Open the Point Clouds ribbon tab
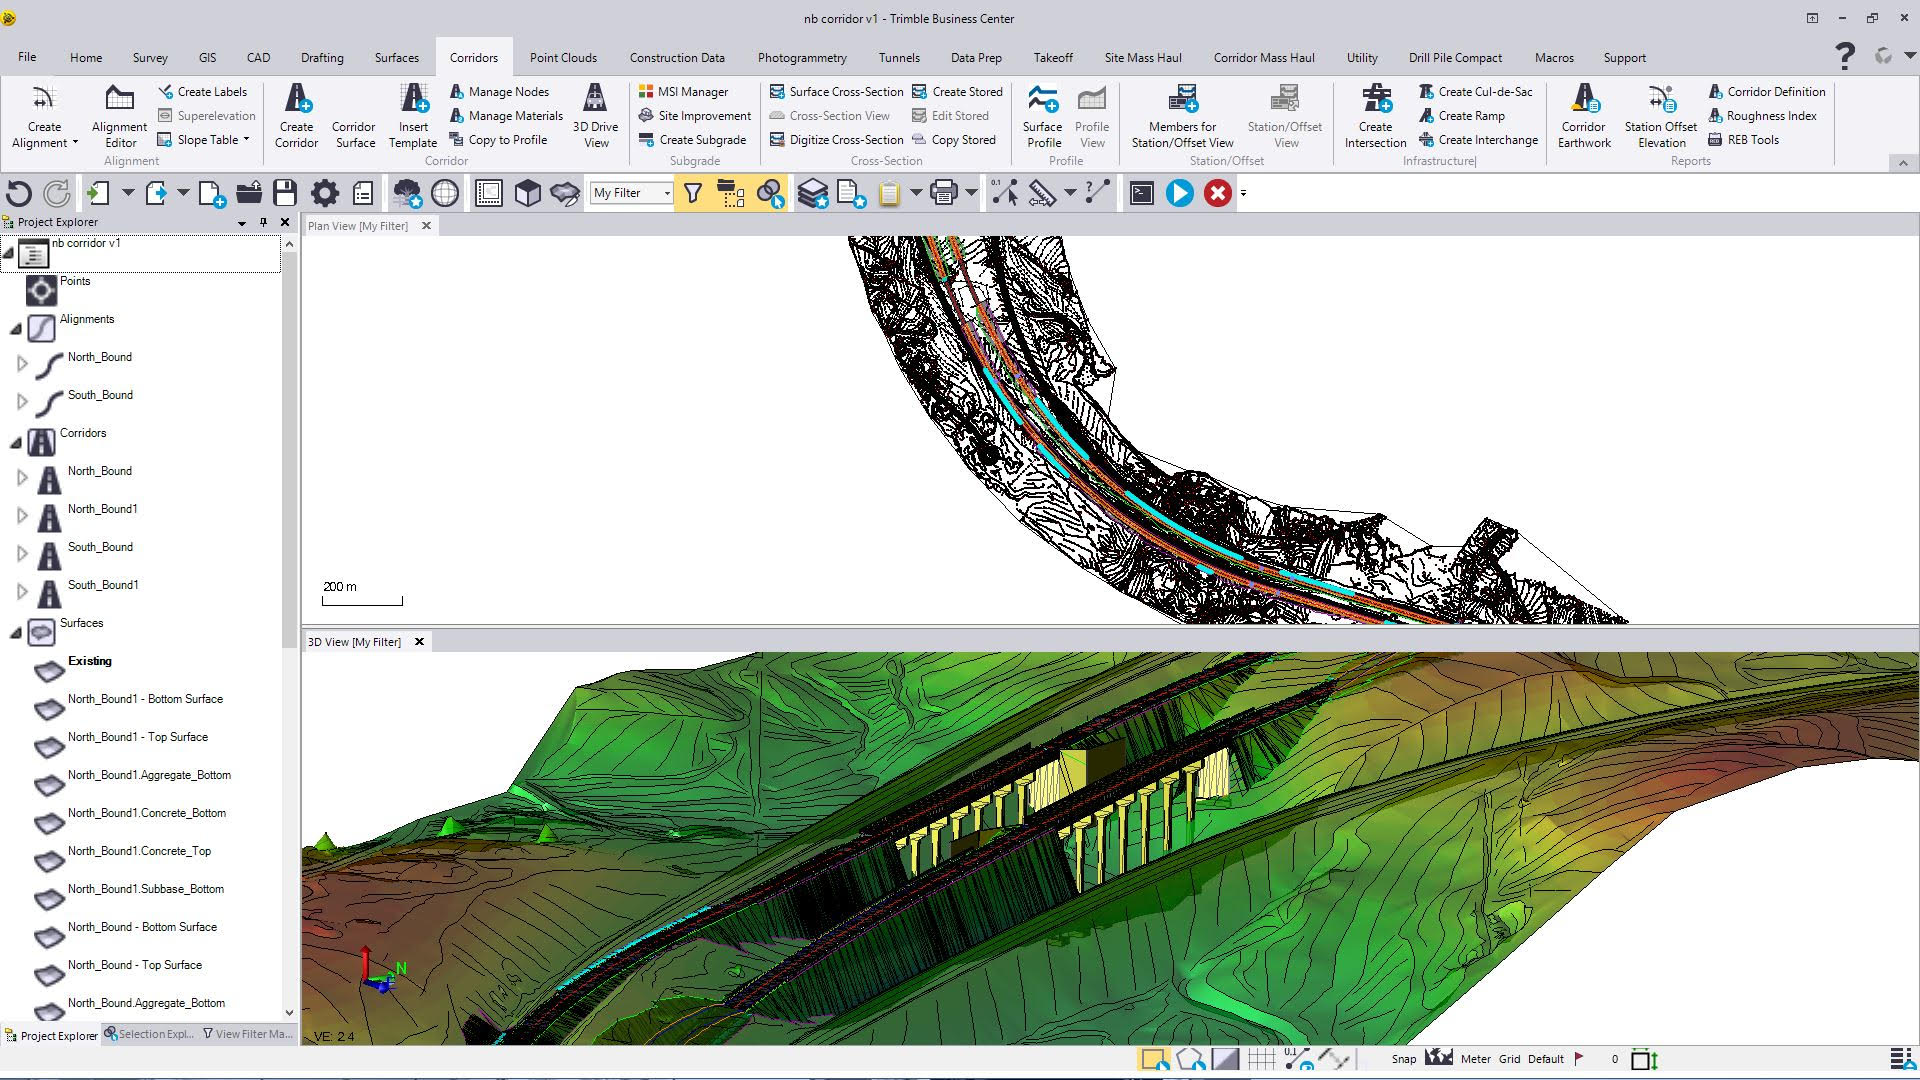The width and height of the screenshot is (1920, 1080). pos(563,58)
